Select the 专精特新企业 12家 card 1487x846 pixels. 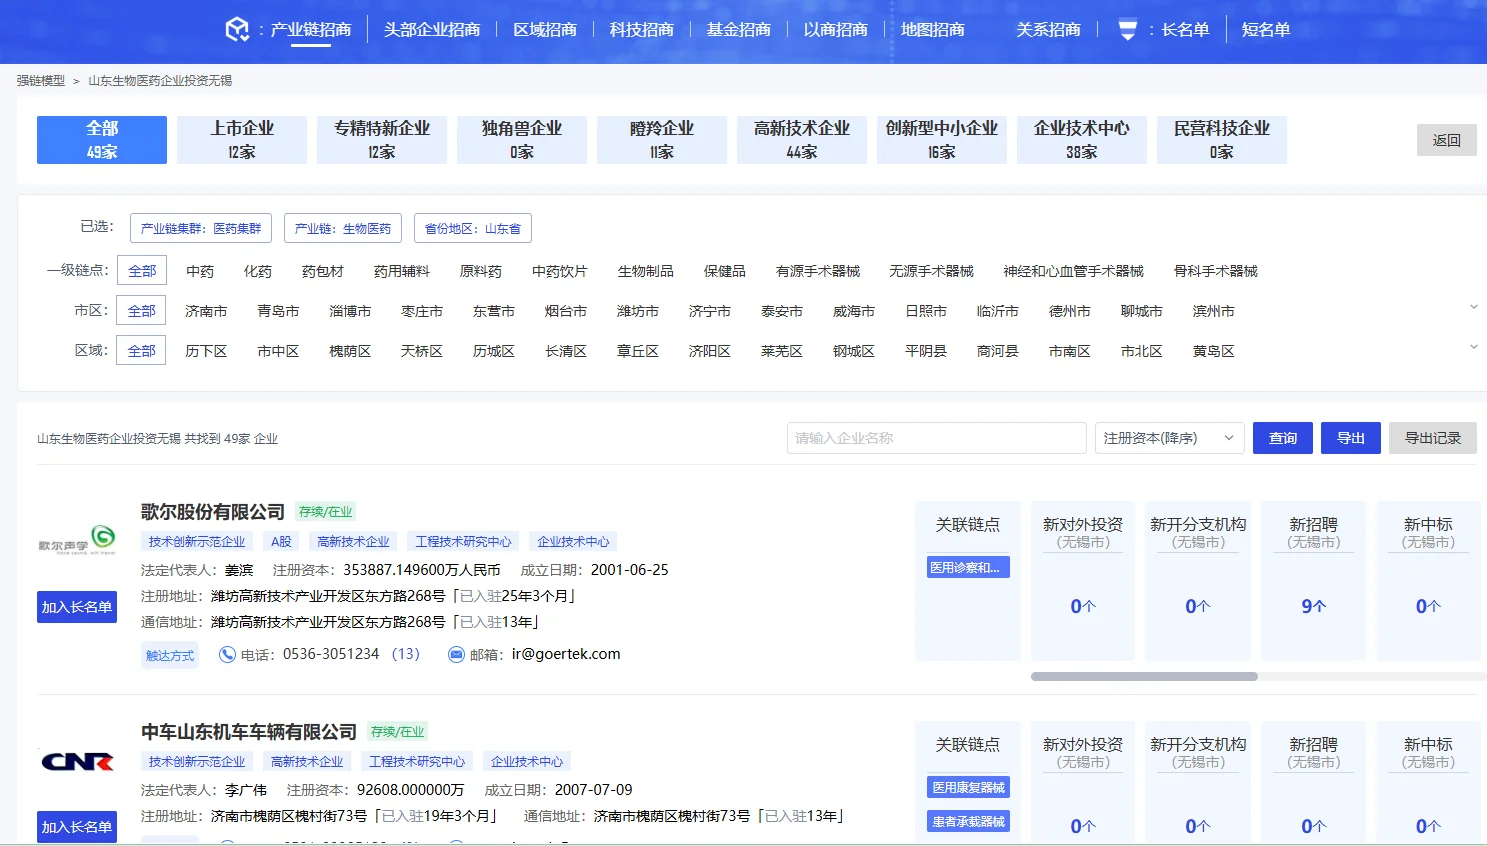pos(382,140)
